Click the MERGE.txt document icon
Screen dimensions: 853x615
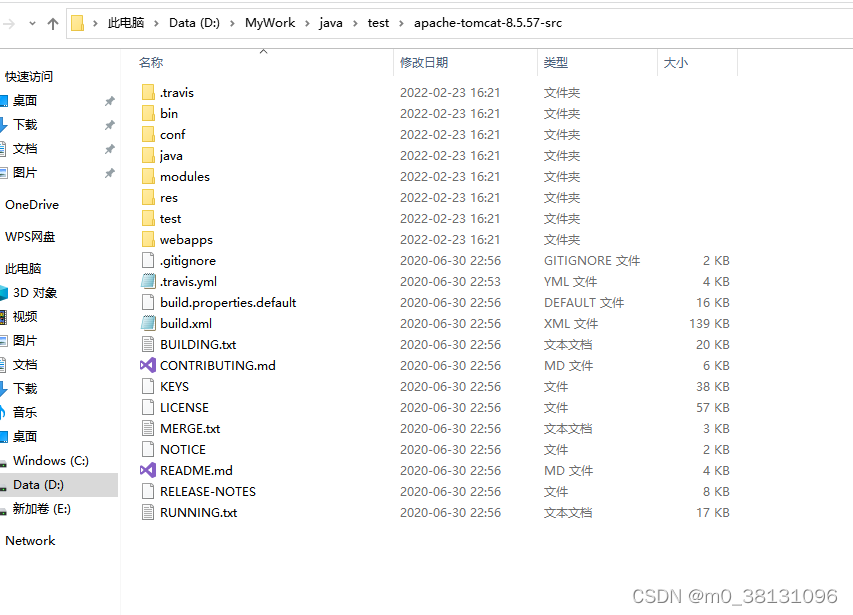pyautogui.click(x=148, y=428)
